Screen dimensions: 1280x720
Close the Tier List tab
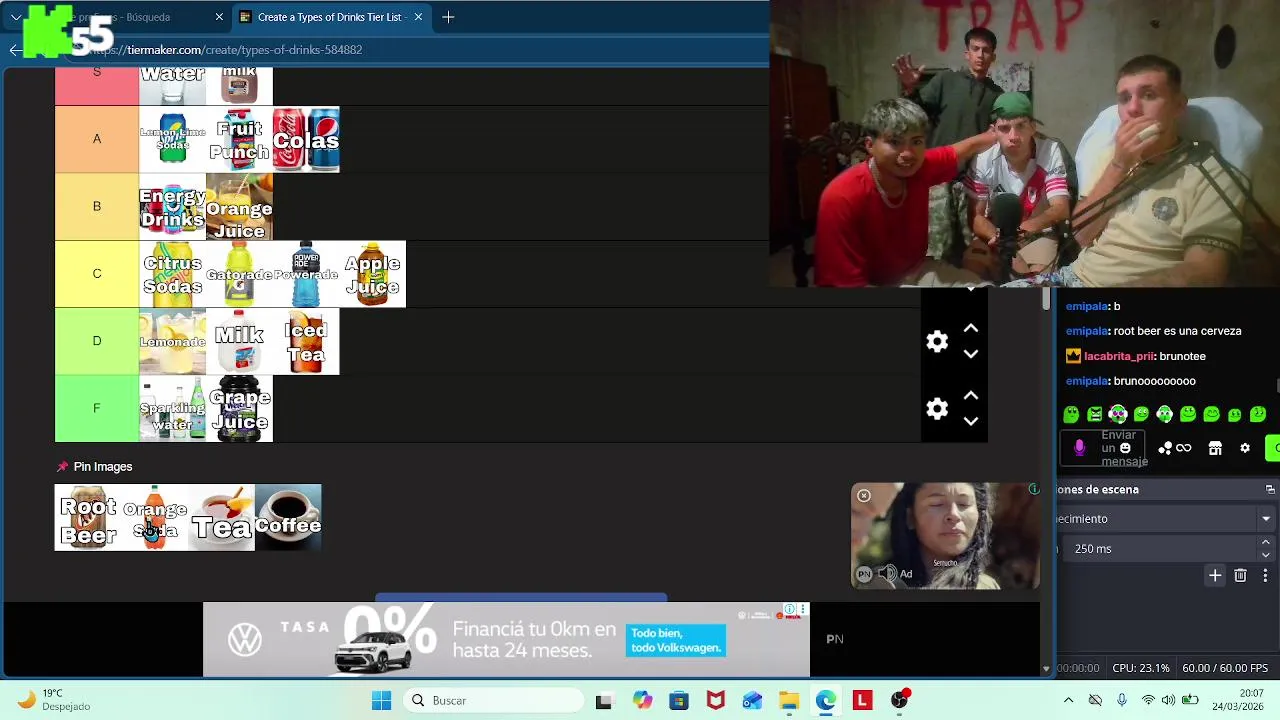pyautogui.click(x=418, y=17)
